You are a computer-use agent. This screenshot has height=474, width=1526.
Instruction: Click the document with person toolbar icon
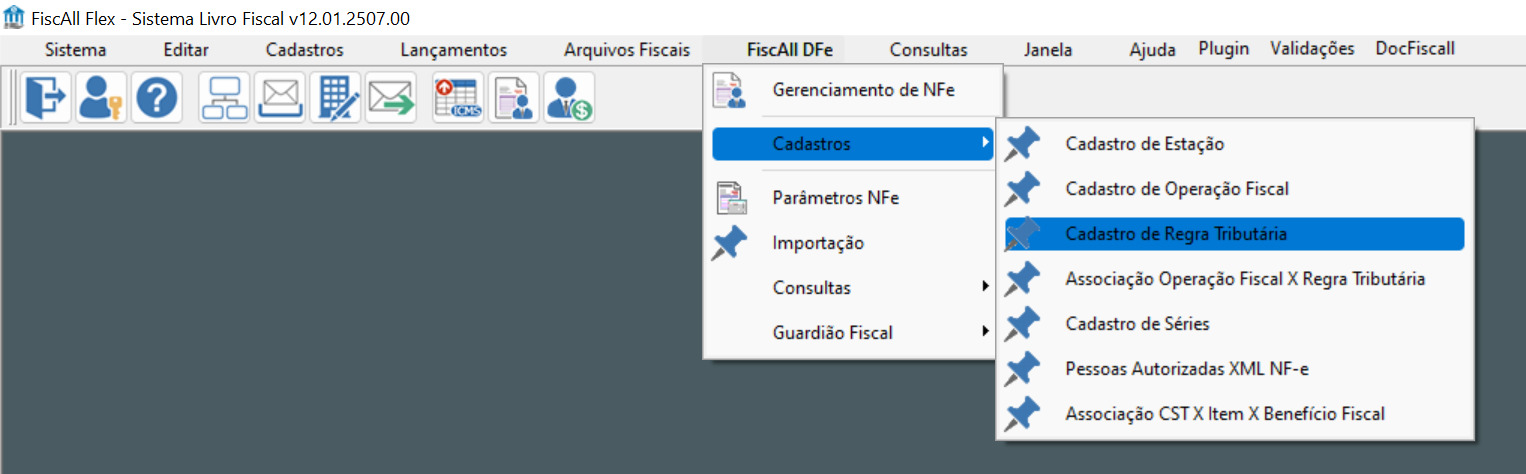(x=514, y=98)
